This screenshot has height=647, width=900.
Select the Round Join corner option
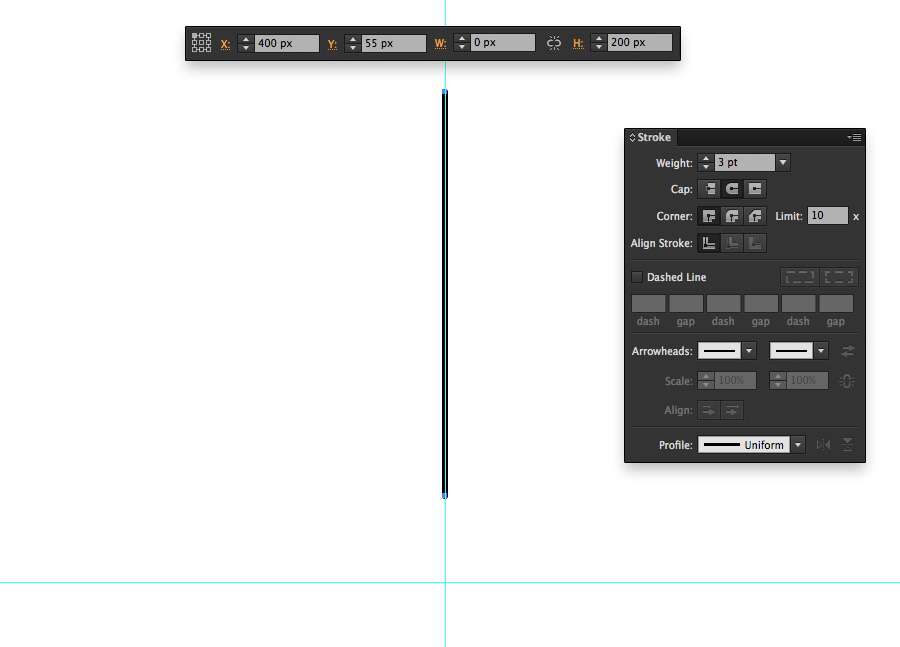[731, 215]
